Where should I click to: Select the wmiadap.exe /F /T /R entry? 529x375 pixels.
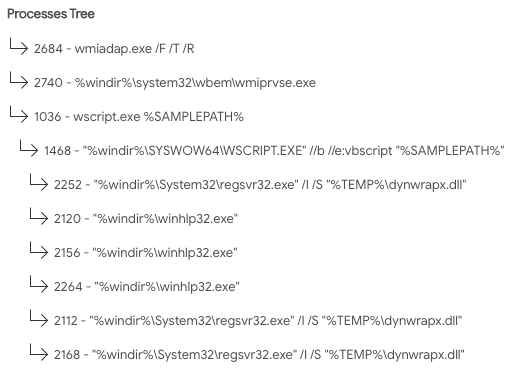point(114,49)
